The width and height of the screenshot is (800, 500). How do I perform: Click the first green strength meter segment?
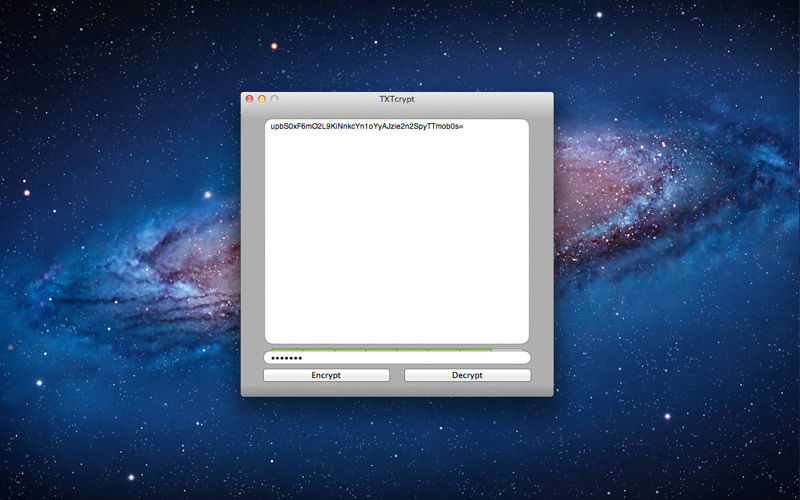[x=286, y=349]
